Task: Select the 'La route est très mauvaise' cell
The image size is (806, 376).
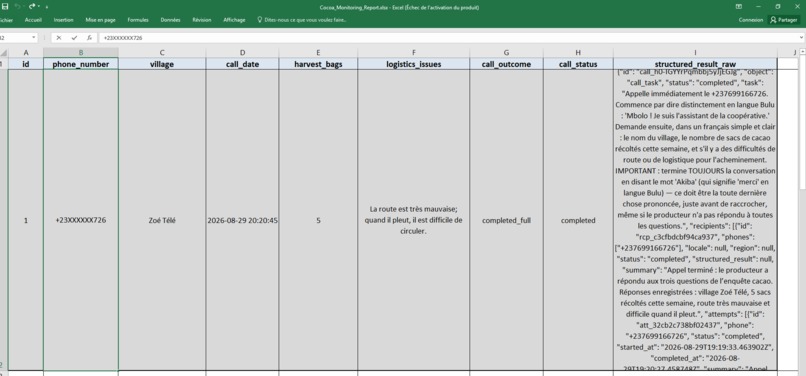Action: [x=414, y=220]
